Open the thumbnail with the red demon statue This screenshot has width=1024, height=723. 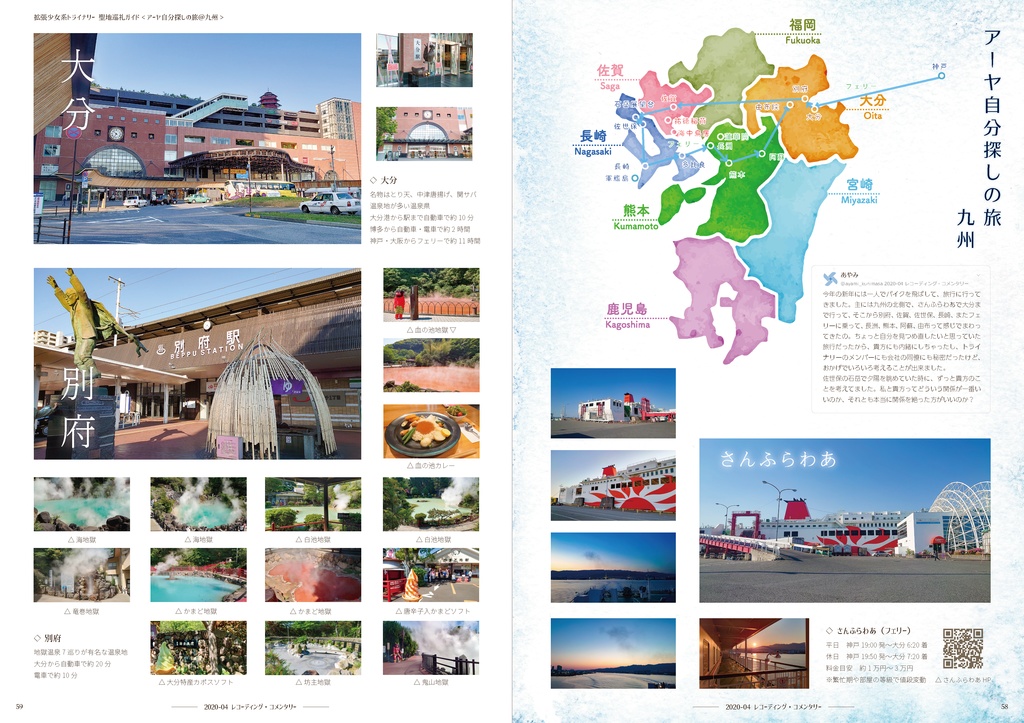coord(431,295)
